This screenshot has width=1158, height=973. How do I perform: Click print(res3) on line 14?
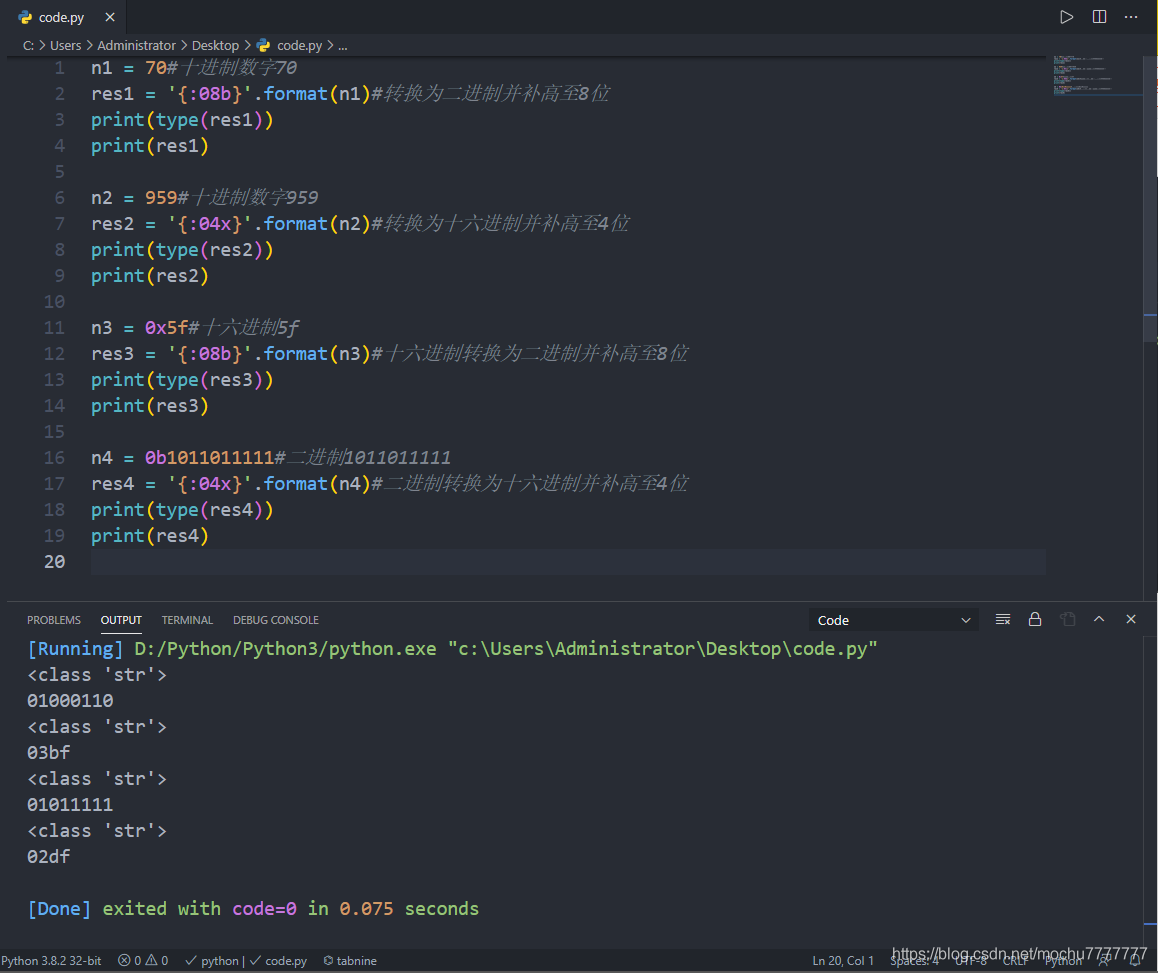[x=150, y=406]
